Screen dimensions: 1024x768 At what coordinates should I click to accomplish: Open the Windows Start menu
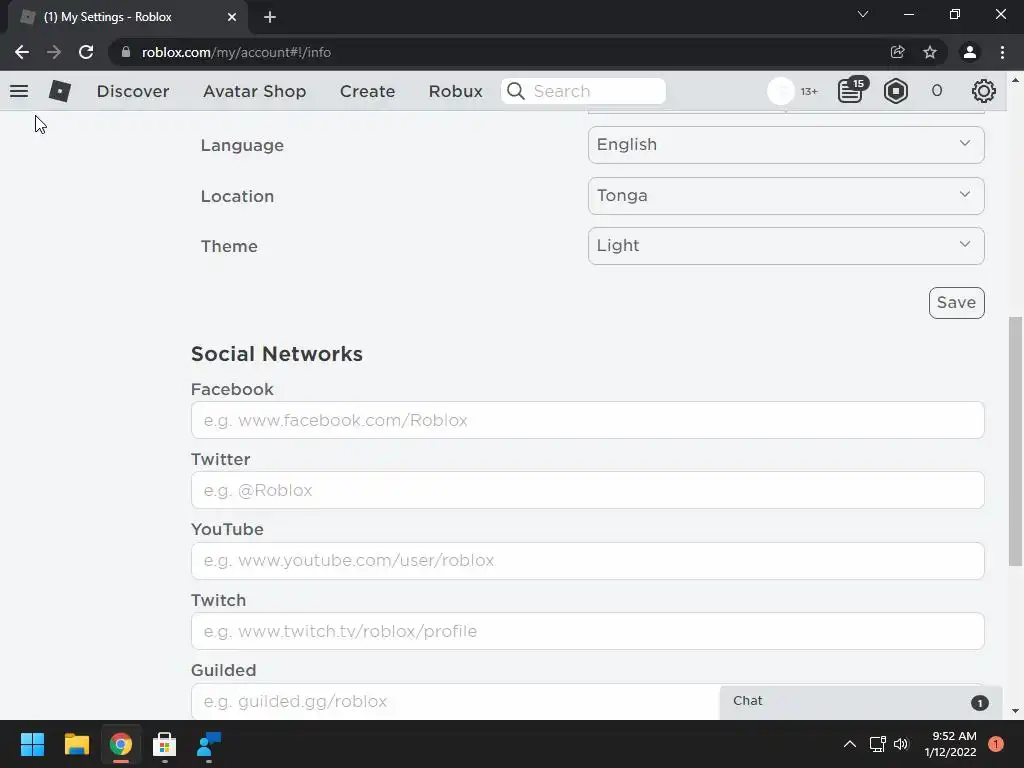(32, 744)
